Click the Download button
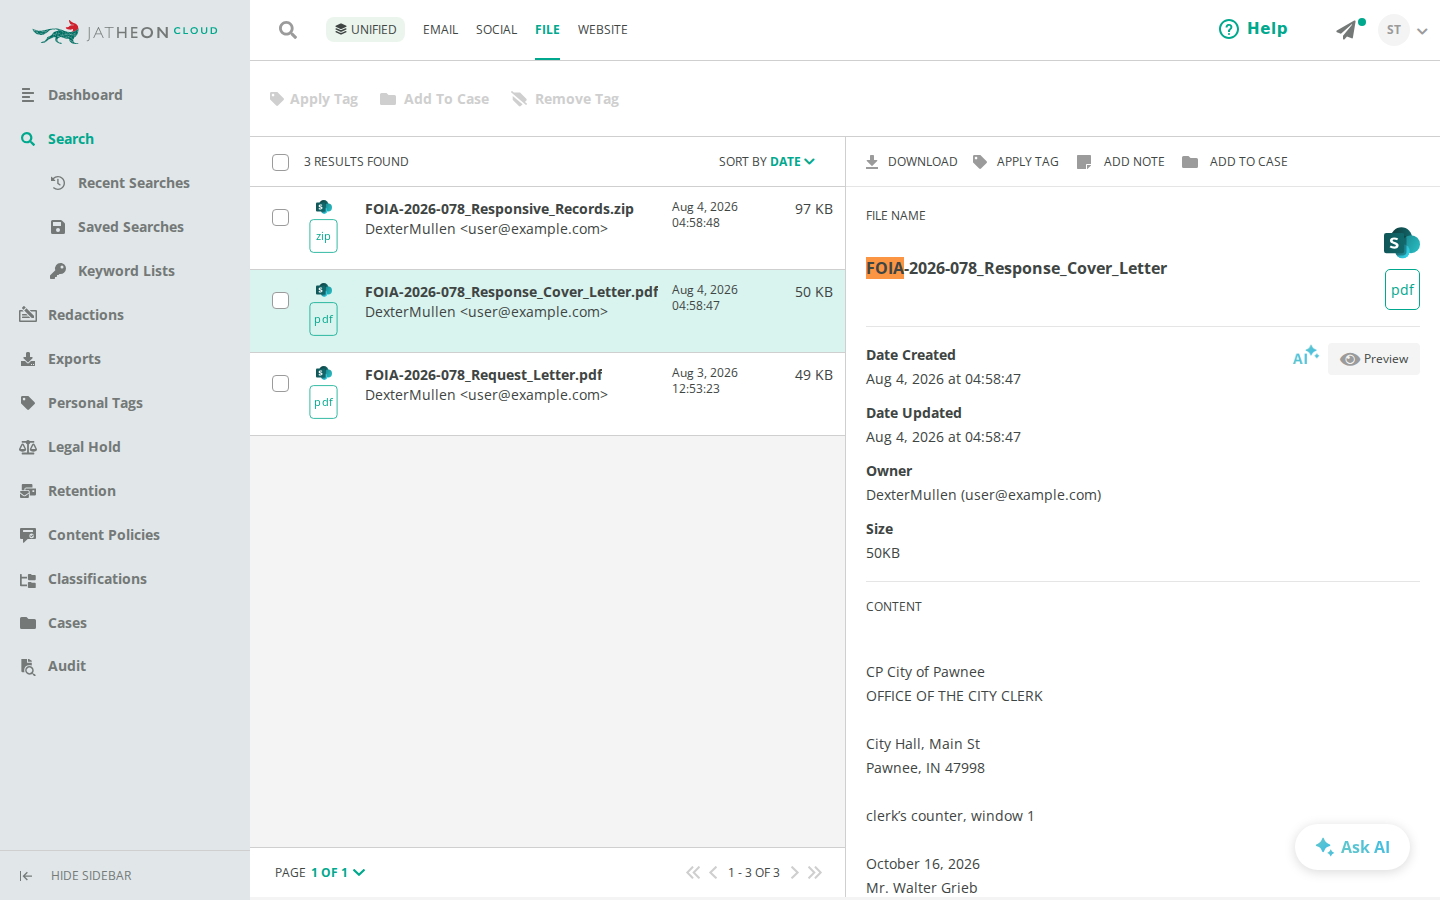 click(911, 162)
